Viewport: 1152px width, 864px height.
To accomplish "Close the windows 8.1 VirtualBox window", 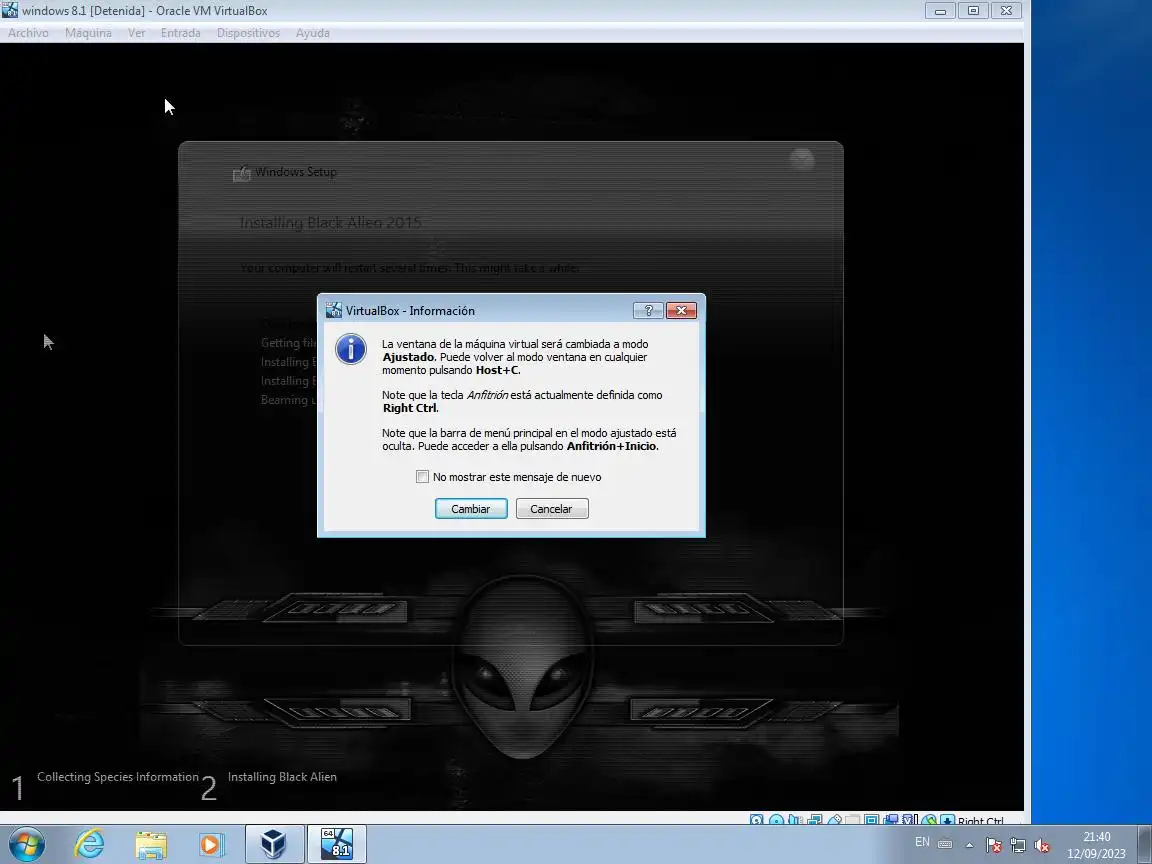I will [x=1006, y=11].
